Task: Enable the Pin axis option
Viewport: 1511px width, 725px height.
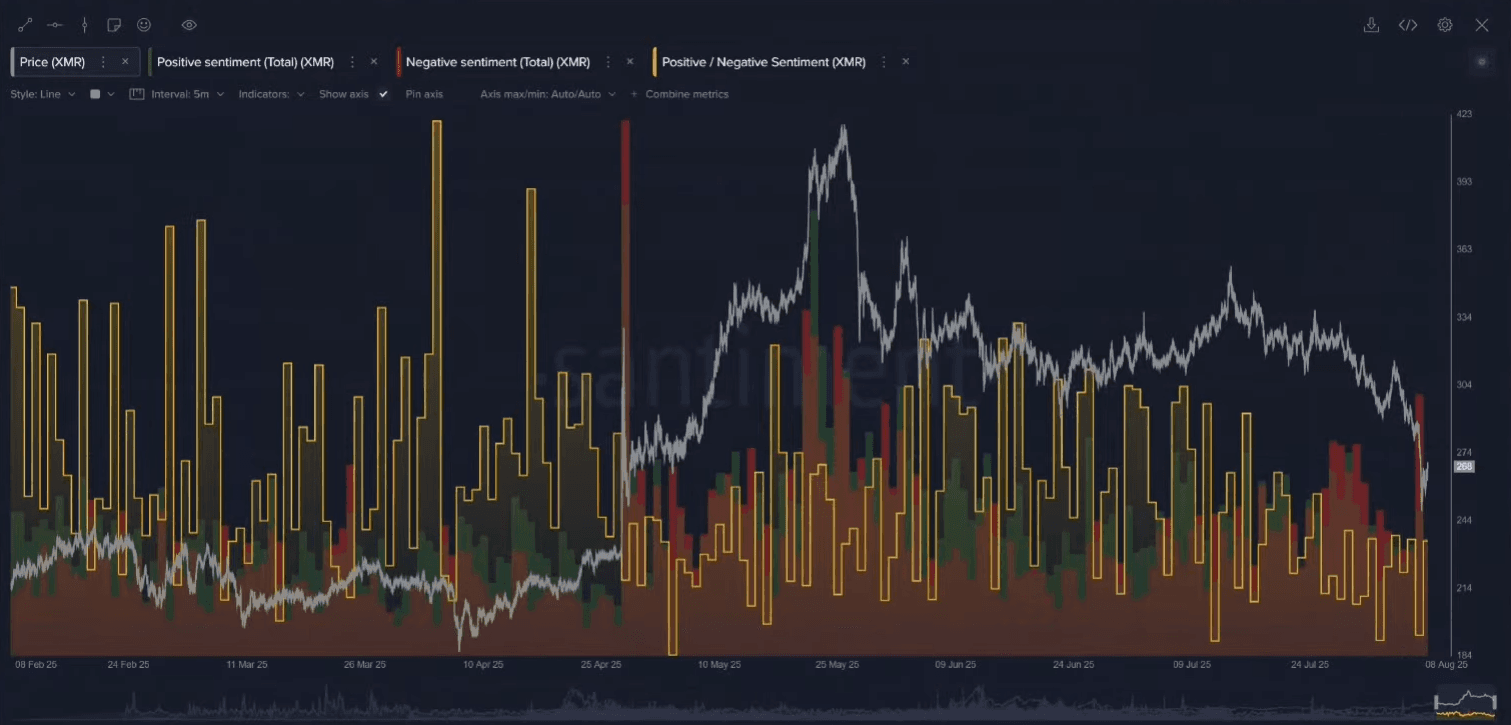Action: [x=424, y=94]
